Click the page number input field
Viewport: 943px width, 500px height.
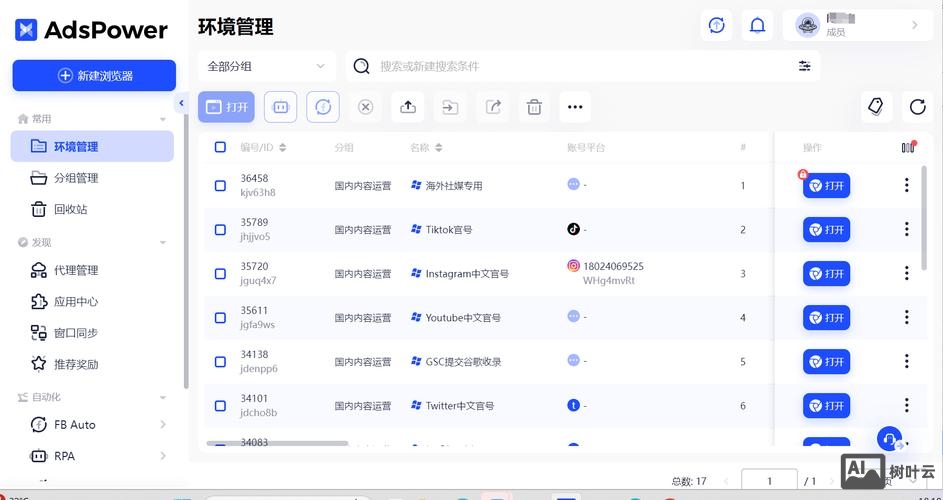tap(769, 481)
